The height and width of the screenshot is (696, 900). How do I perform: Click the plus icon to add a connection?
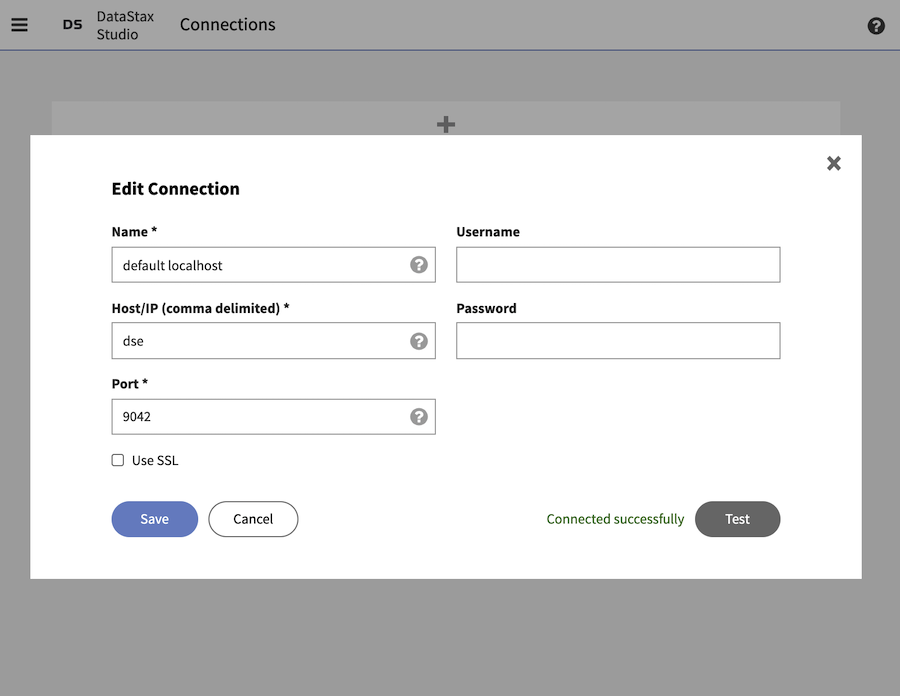[446, 124]
